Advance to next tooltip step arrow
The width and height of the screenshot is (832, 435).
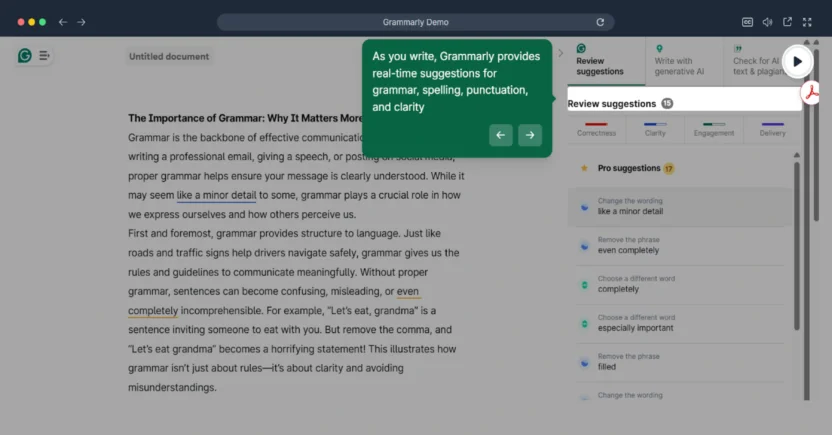click(530, 135)
